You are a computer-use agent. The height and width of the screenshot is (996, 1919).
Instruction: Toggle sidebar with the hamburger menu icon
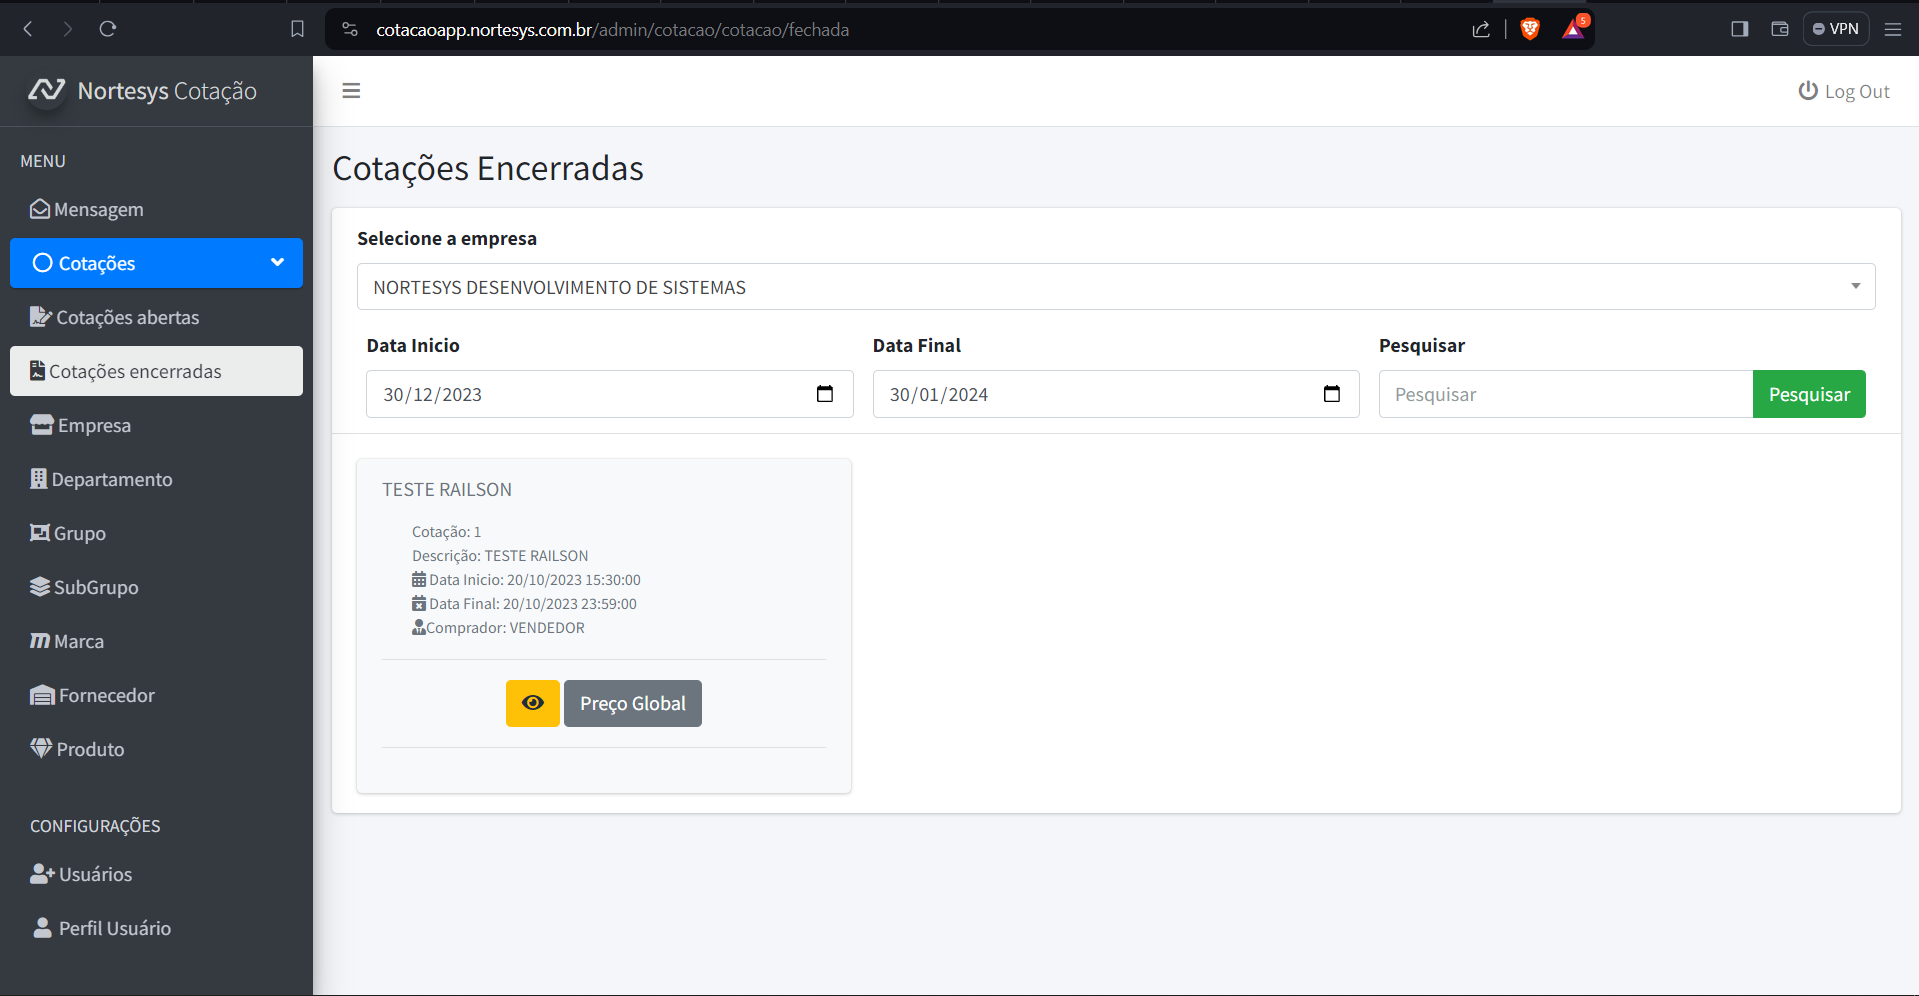(351, 91)
